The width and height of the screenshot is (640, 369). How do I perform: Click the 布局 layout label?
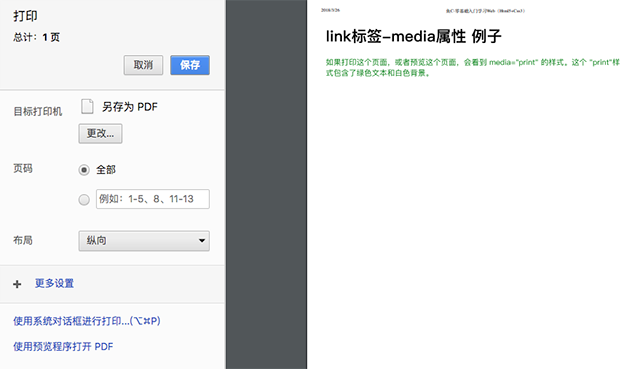click(23, 240)
